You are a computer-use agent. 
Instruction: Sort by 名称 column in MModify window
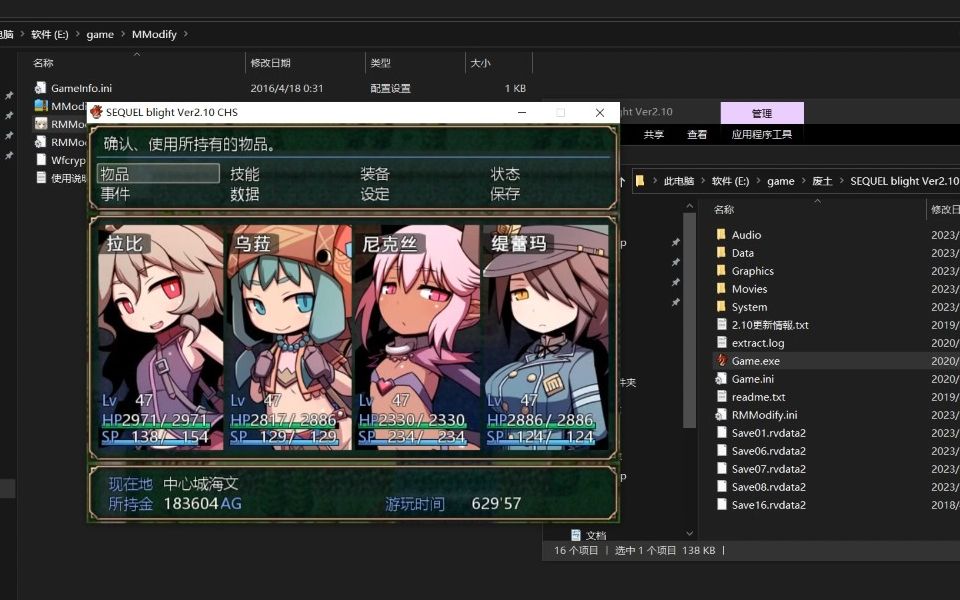coord(43,63)
